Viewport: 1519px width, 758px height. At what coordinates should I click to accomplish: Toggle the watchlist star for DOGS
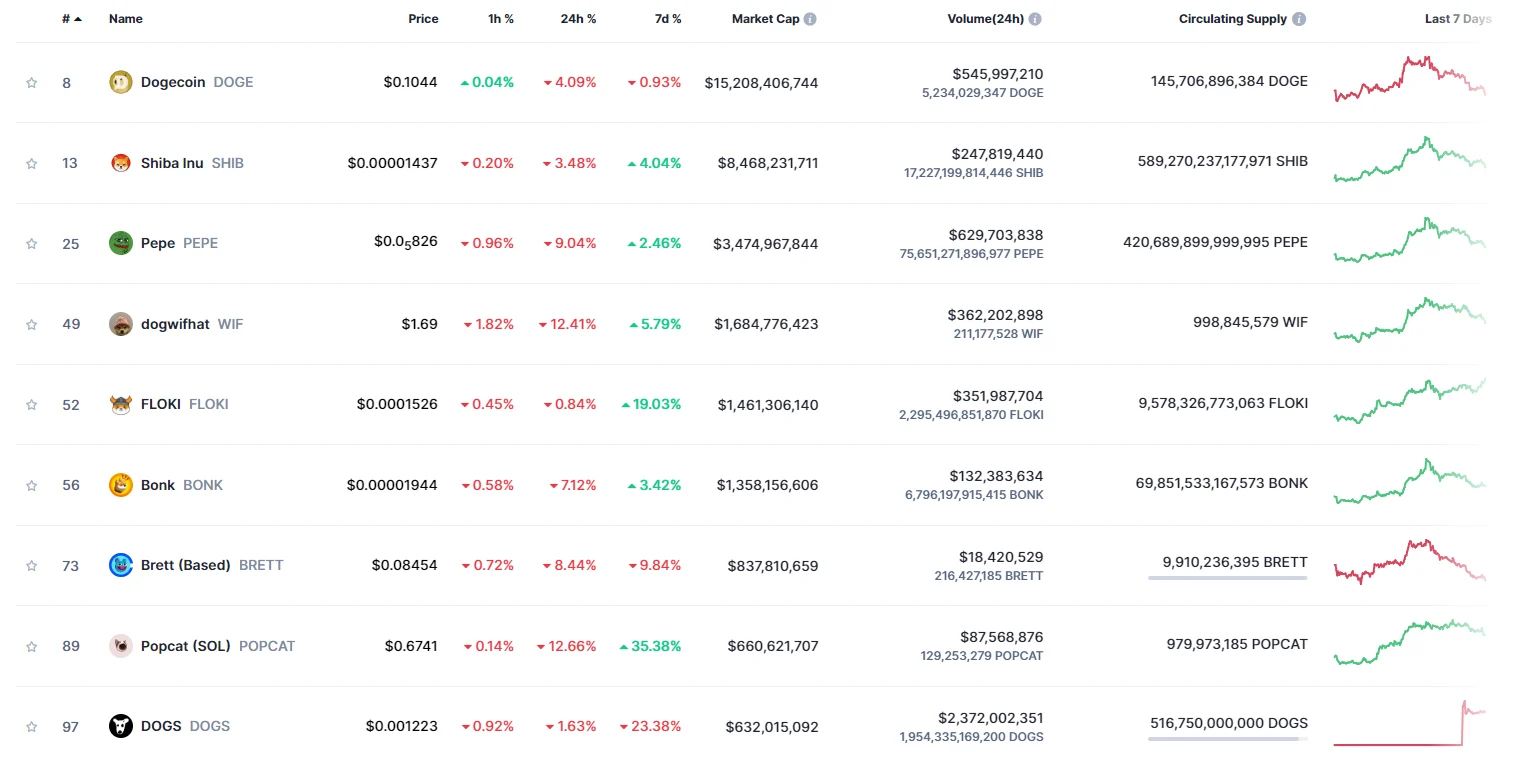tap(32, 727)
